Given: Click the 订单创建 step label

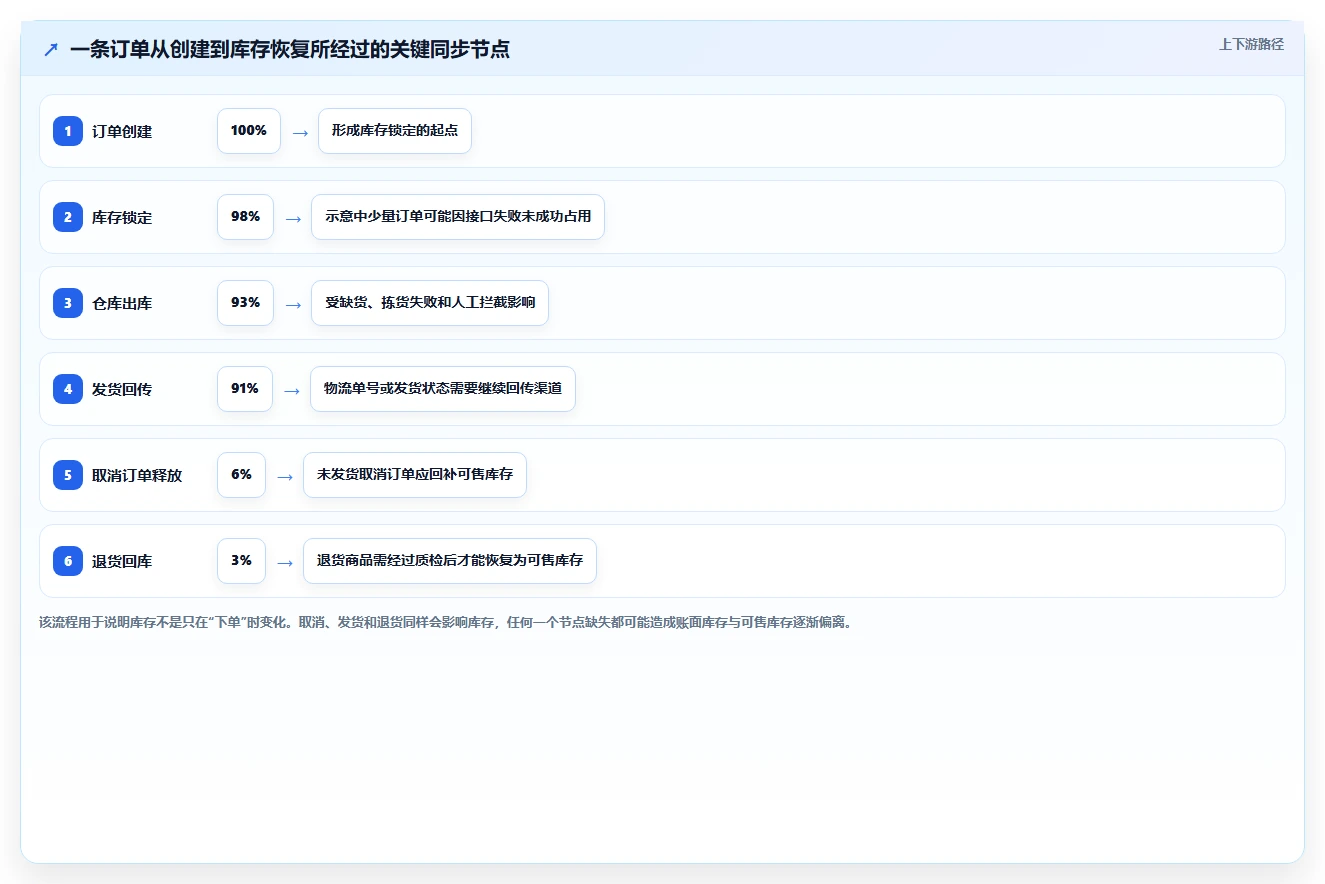Looking at the screenshot, I should click(122, 131).
